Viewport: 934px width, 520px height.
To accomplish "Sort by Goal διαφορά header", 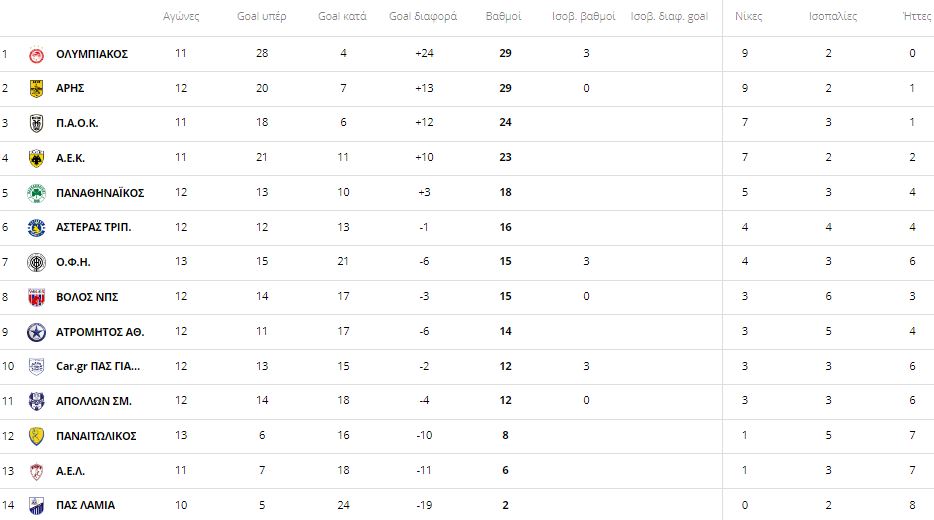I will coord(423,17).
